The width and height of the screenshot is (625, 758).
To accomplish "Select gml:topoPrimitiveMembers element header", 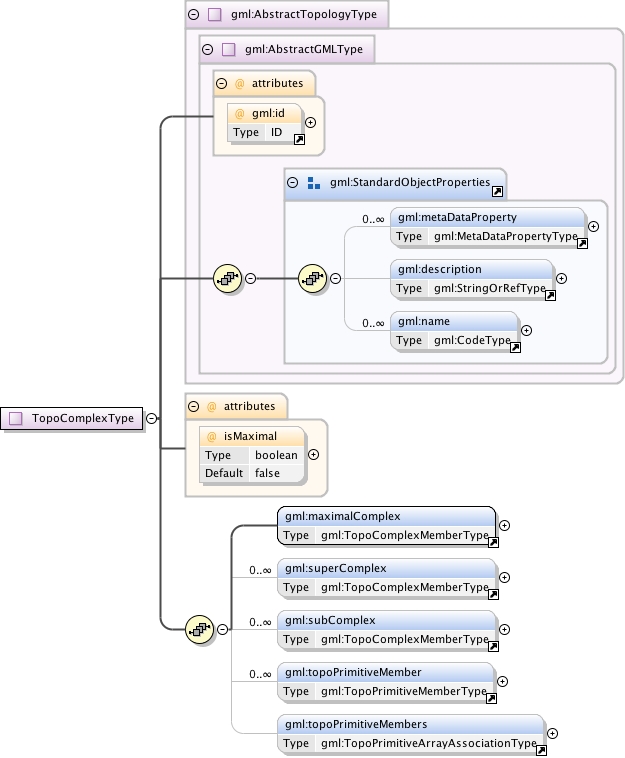I will pos(410,725).
